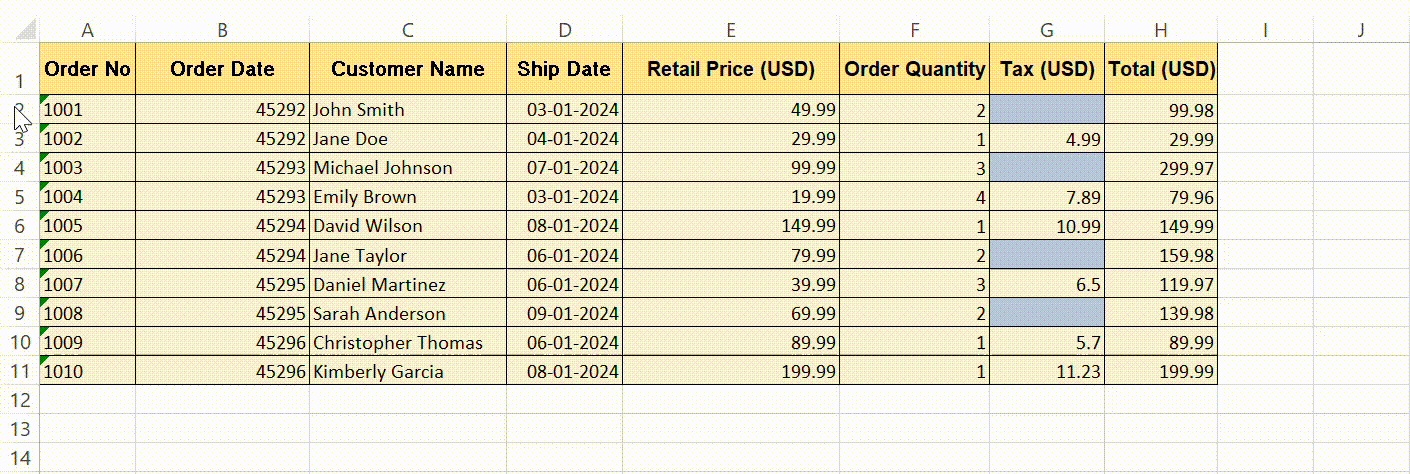Viewport: 1410px width, 474px height.
Task: Select column G header
Action: pos(1047,30)
